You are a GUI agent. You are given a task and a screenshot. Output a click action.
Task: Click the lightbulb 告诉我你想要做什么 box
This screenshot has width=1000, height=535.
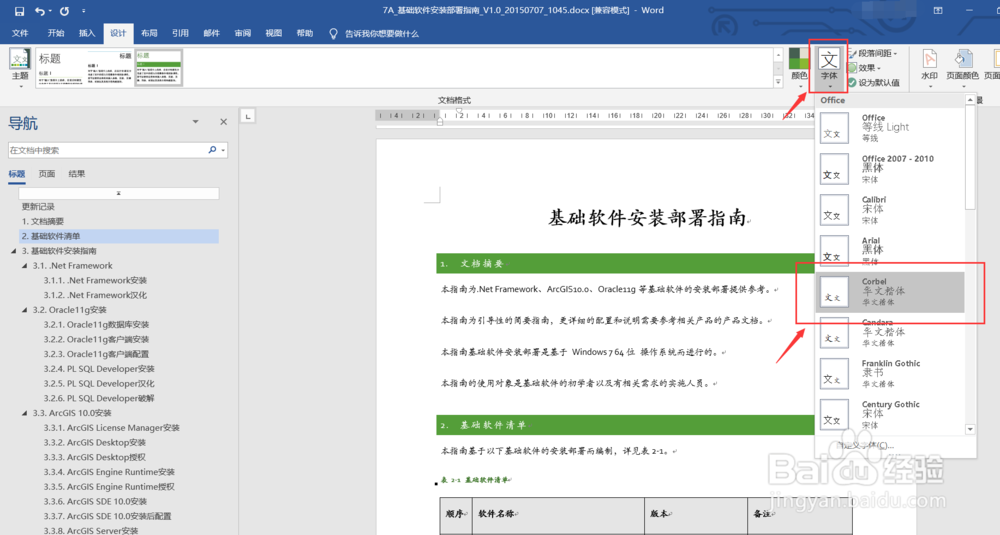pyautogui.click(x=374, y=34)
